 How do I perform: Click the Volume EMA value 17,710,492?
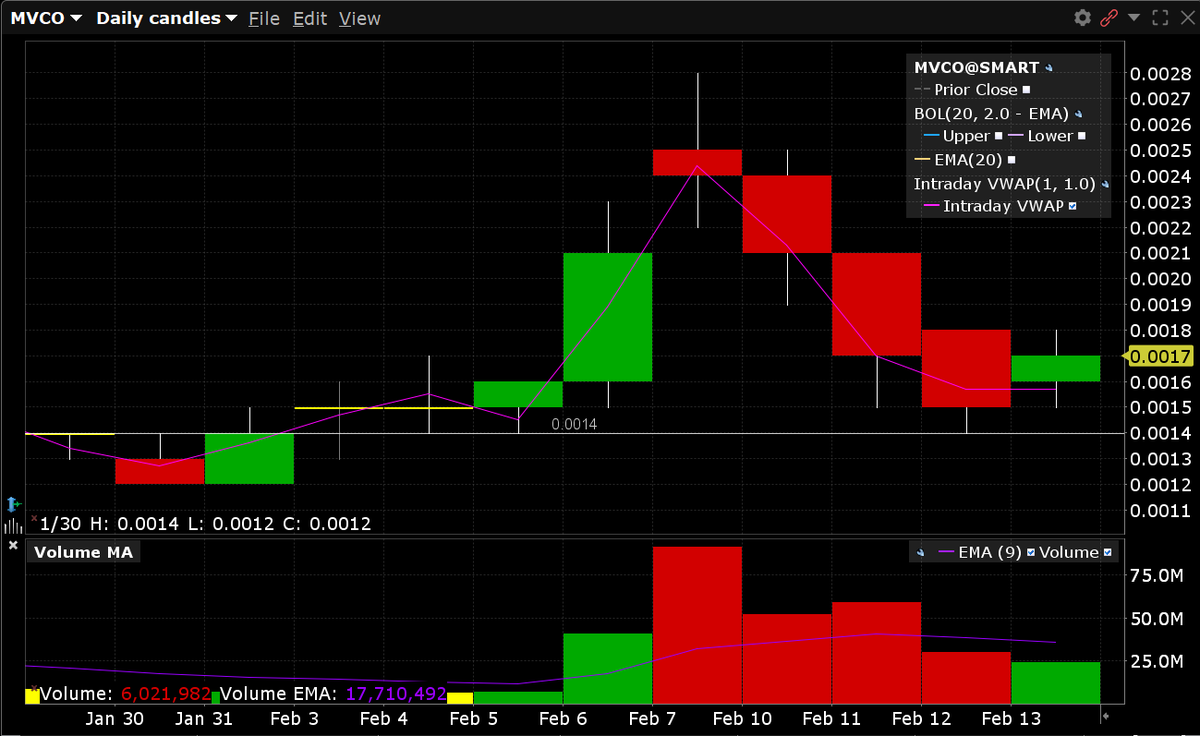tap(396, 693)
